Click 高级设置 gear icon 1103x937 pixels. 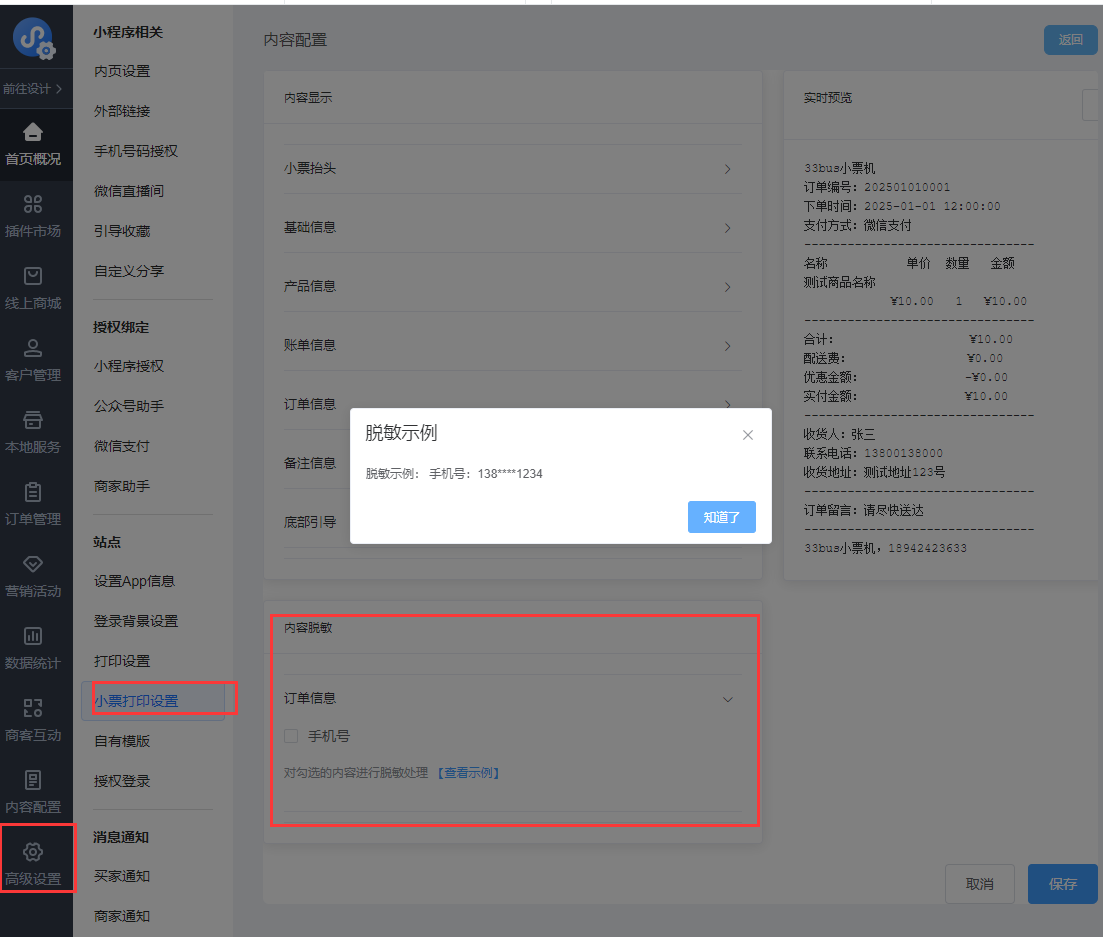[x=33, y=852]
